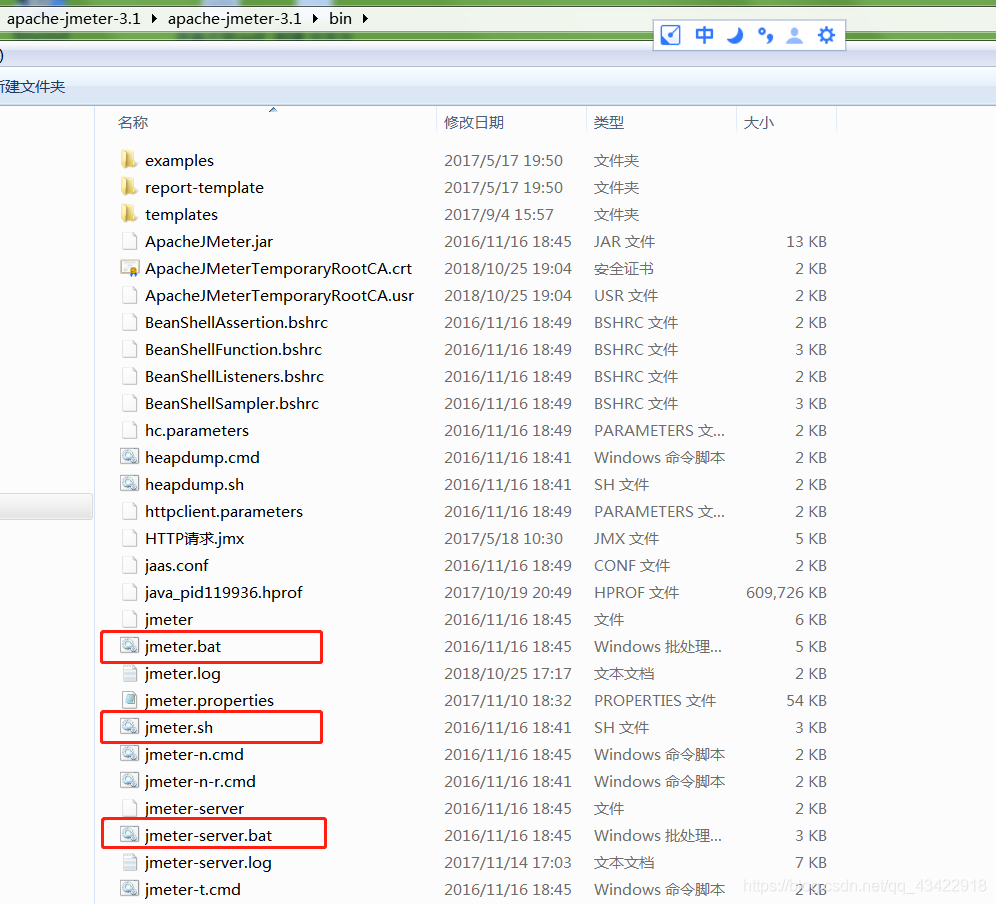The image size is (996, 904).
Task: Click the 安全证书 type cell
Action: coord(624,268)
